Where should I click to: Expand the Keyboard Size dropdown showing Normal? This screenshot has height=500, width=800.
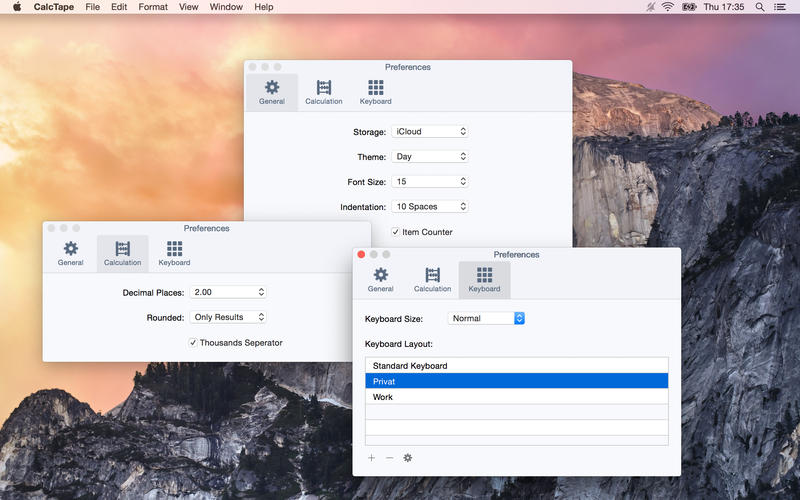[486, 318]
